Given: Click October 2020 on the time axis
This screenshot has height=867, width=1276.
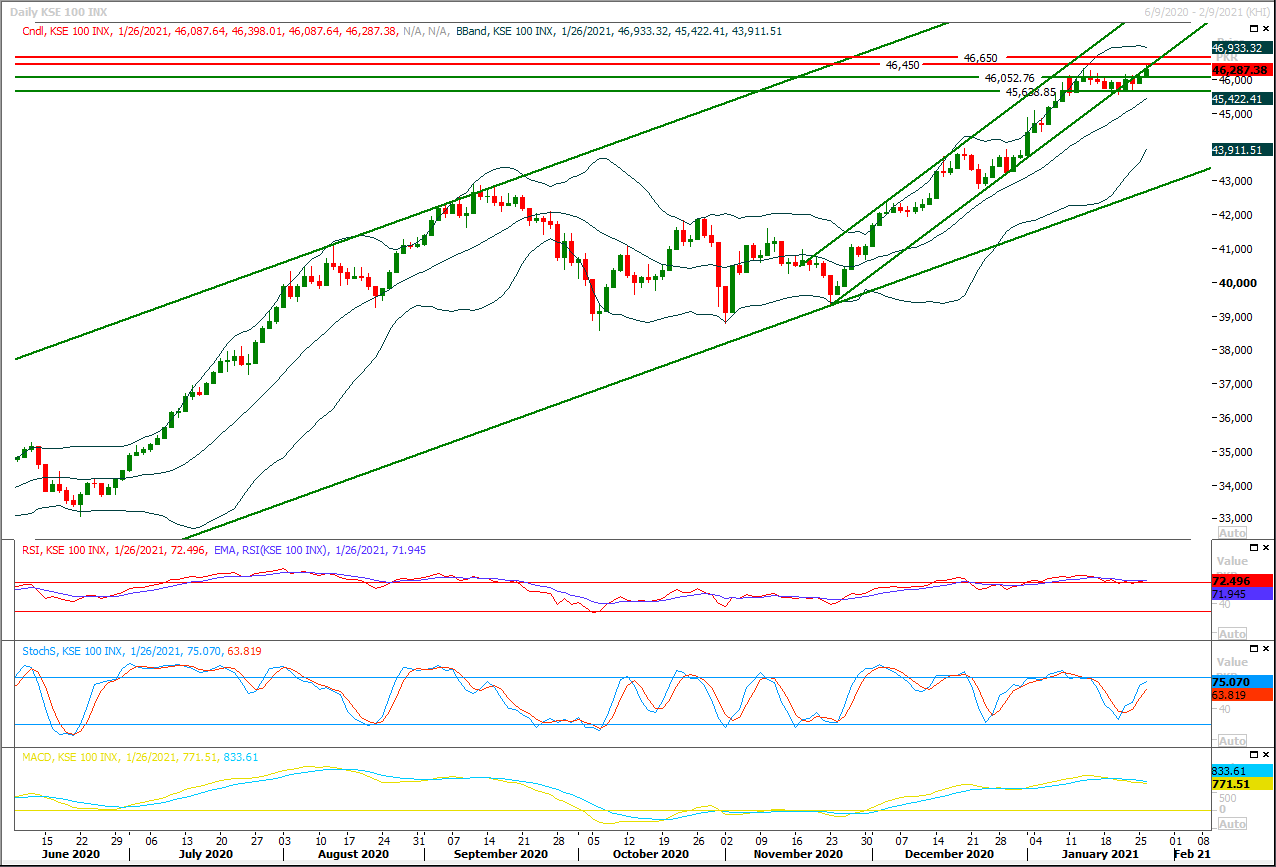Looking at the screenshot, I should pyautogui.click(x=650, y=855).
